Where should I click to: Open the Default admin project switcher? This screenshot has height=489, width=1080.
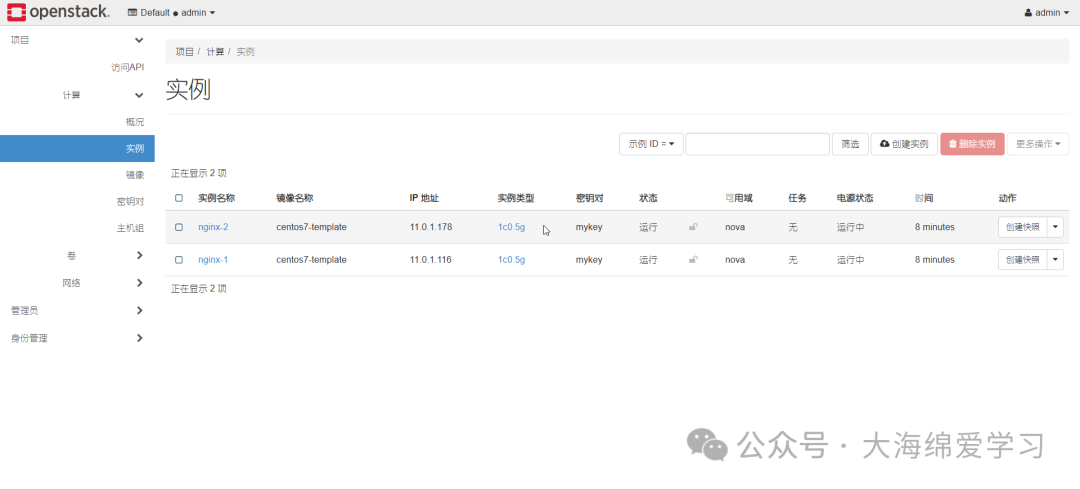click(172, 12)
